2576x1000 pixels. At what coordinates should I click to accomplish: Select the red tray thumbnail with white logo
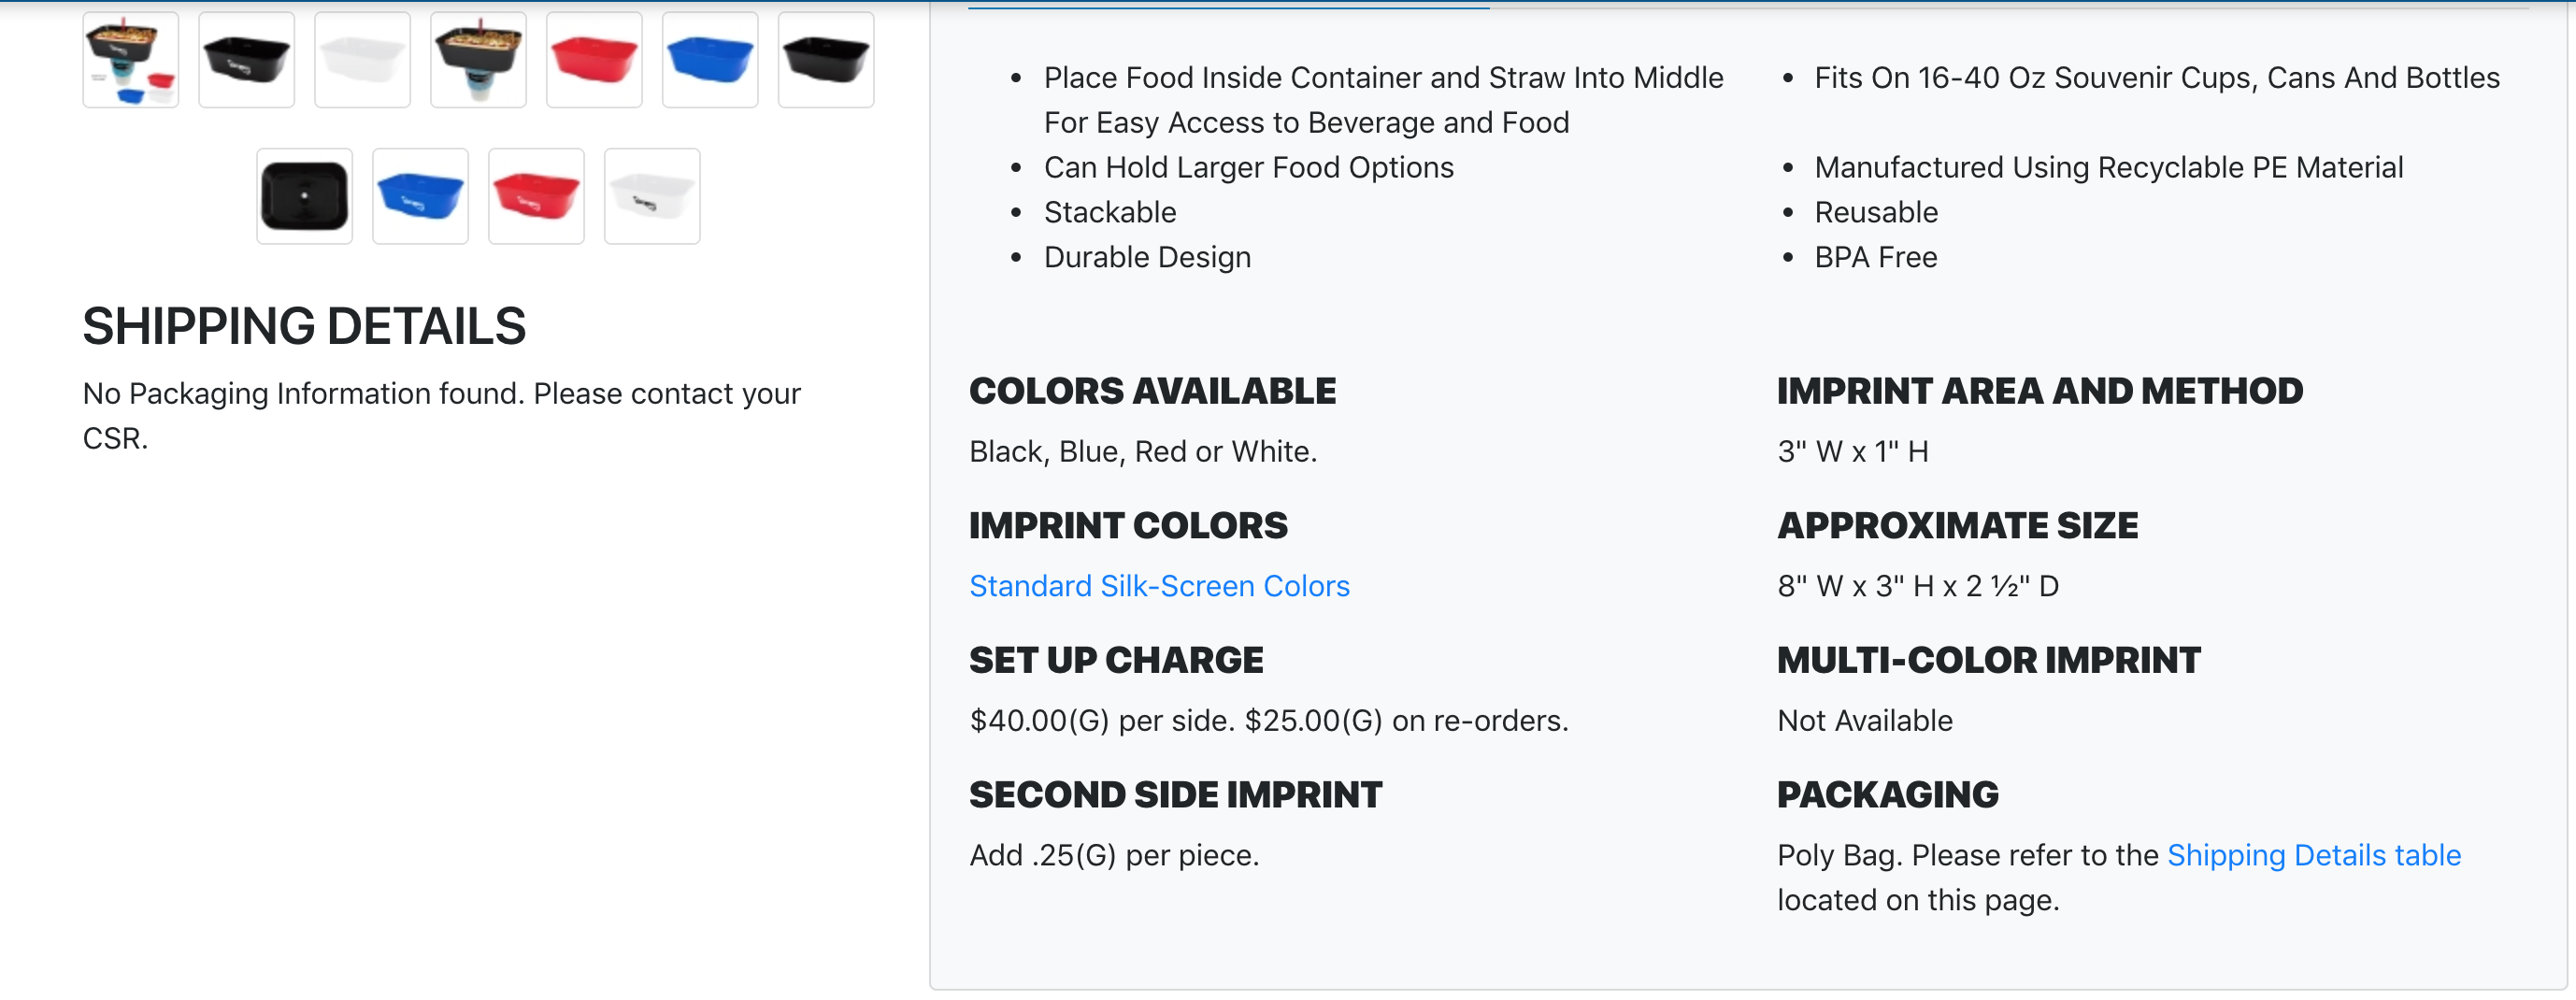pos(536,196)
